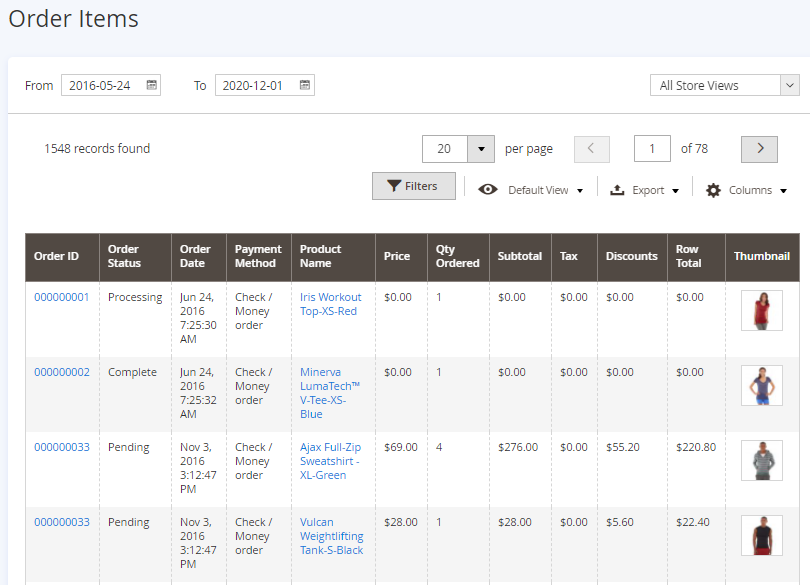Viewport: 810px width, 585px height.
Task: Sort by the Row Total column header
Action: click(688, 256)
